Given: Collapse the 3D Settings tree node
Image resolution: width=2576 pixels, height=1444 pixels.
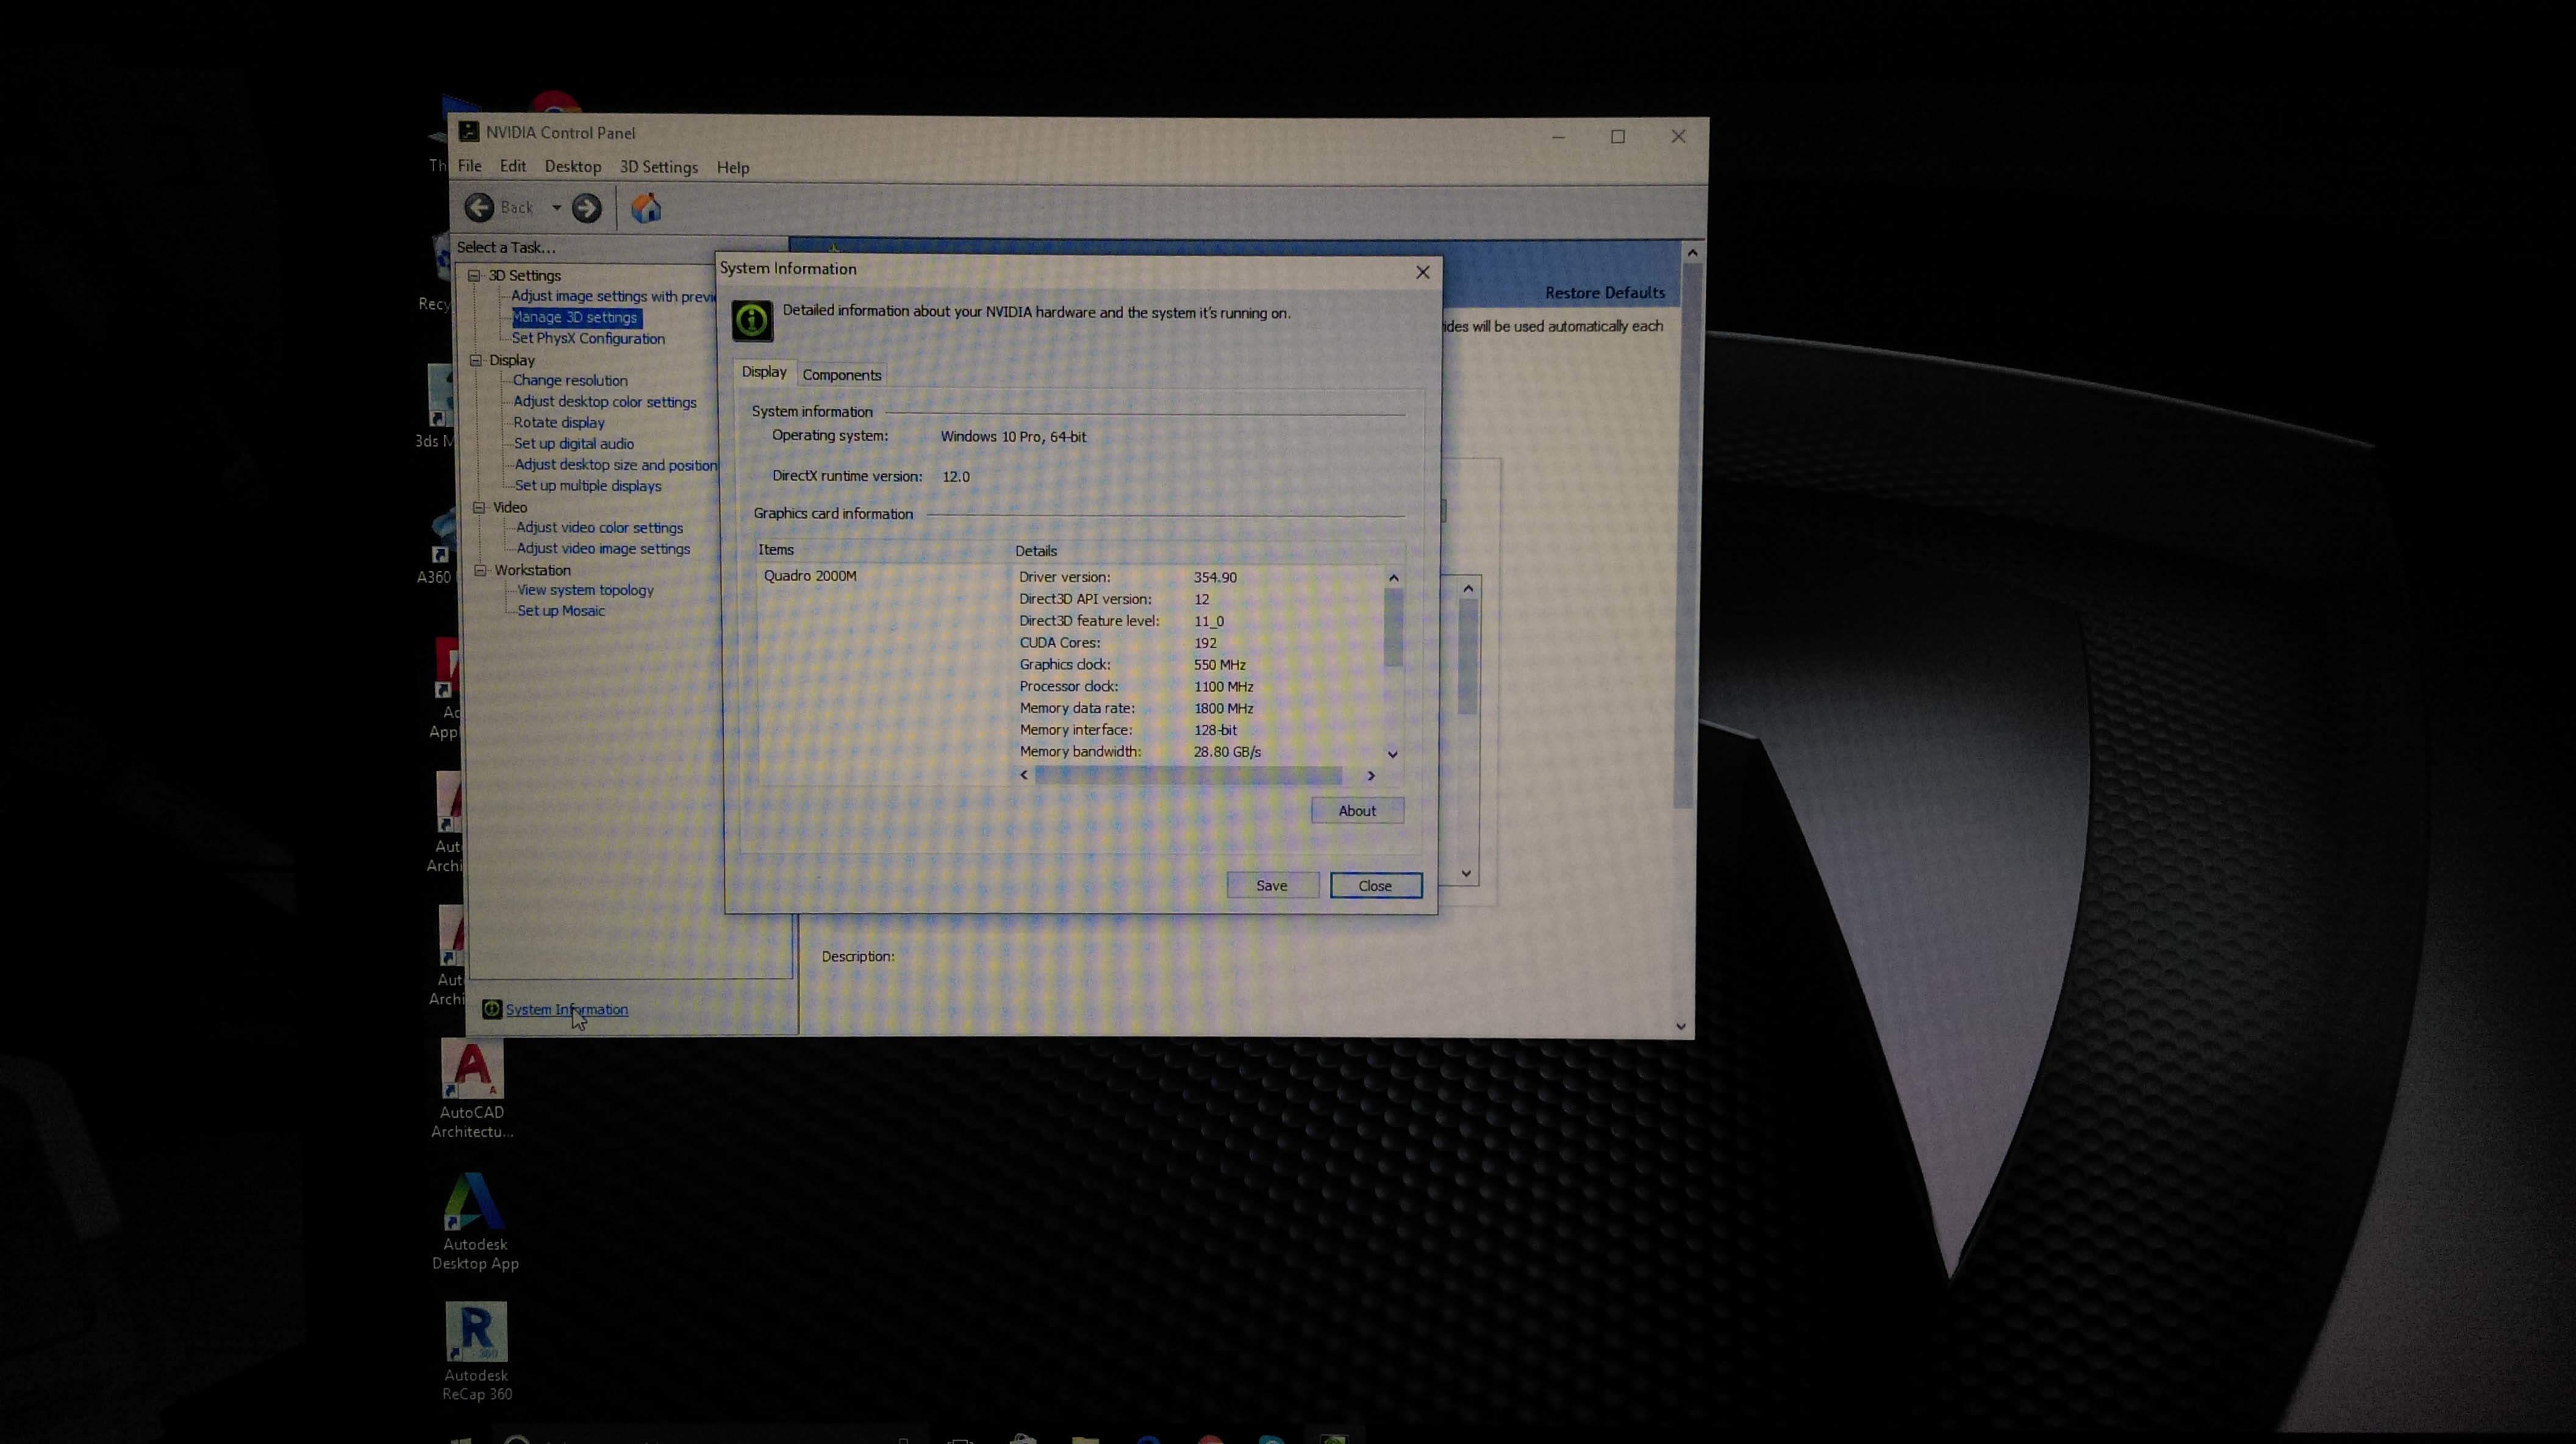Looking at the screenshot, I should pyautogui.click(x=474, y=275).
